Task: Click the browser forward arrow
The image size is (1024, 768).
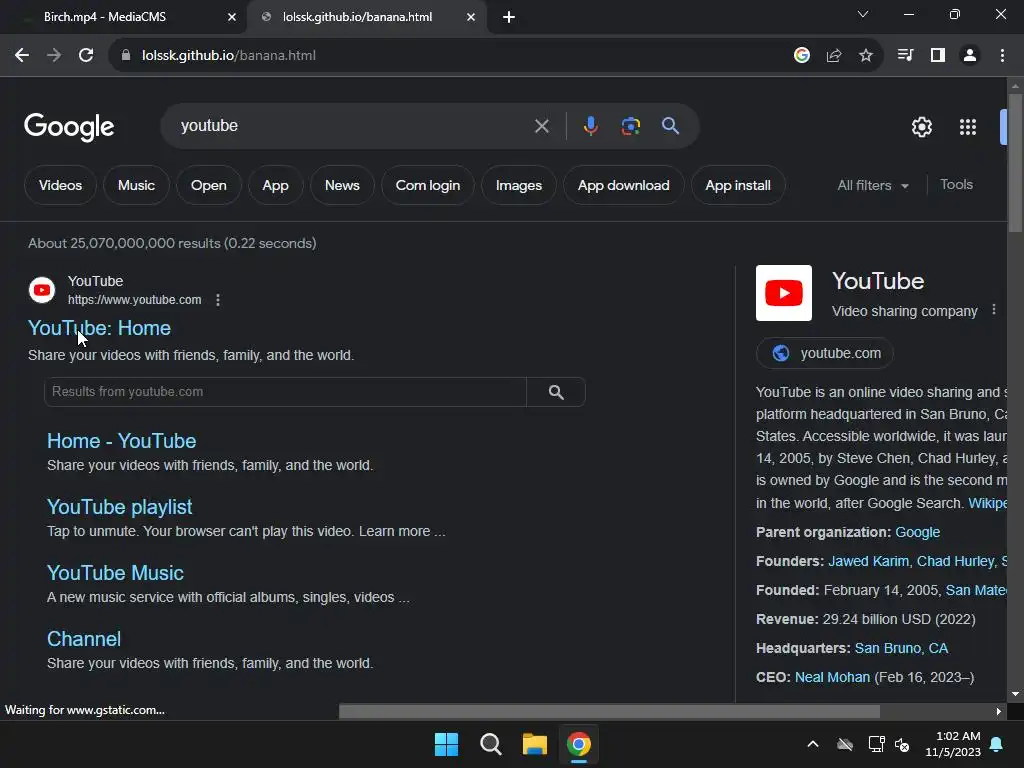Action: [54, 56]
